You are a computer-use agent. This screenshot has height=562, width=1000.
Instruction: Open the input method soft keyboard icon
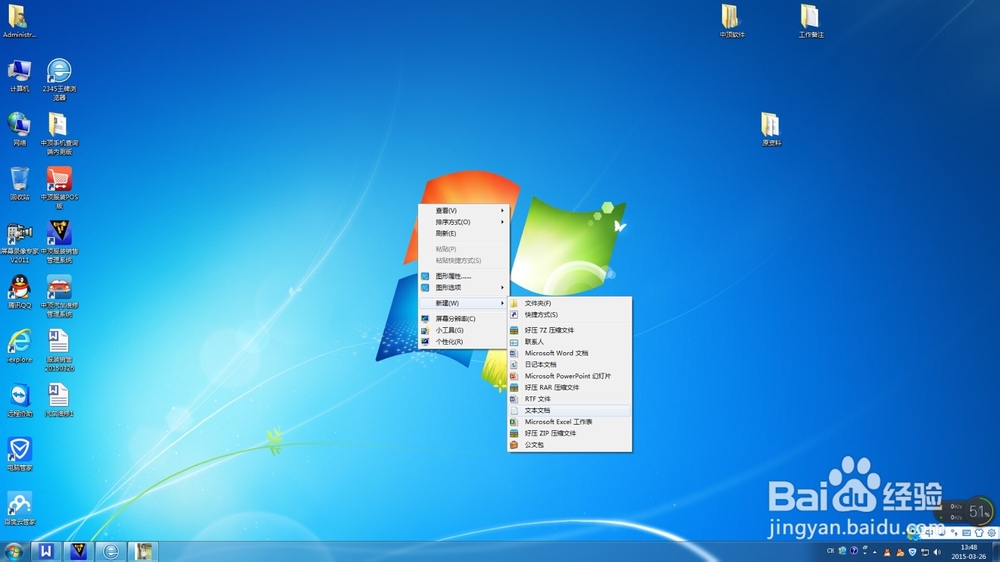click(x=966, y=533)
